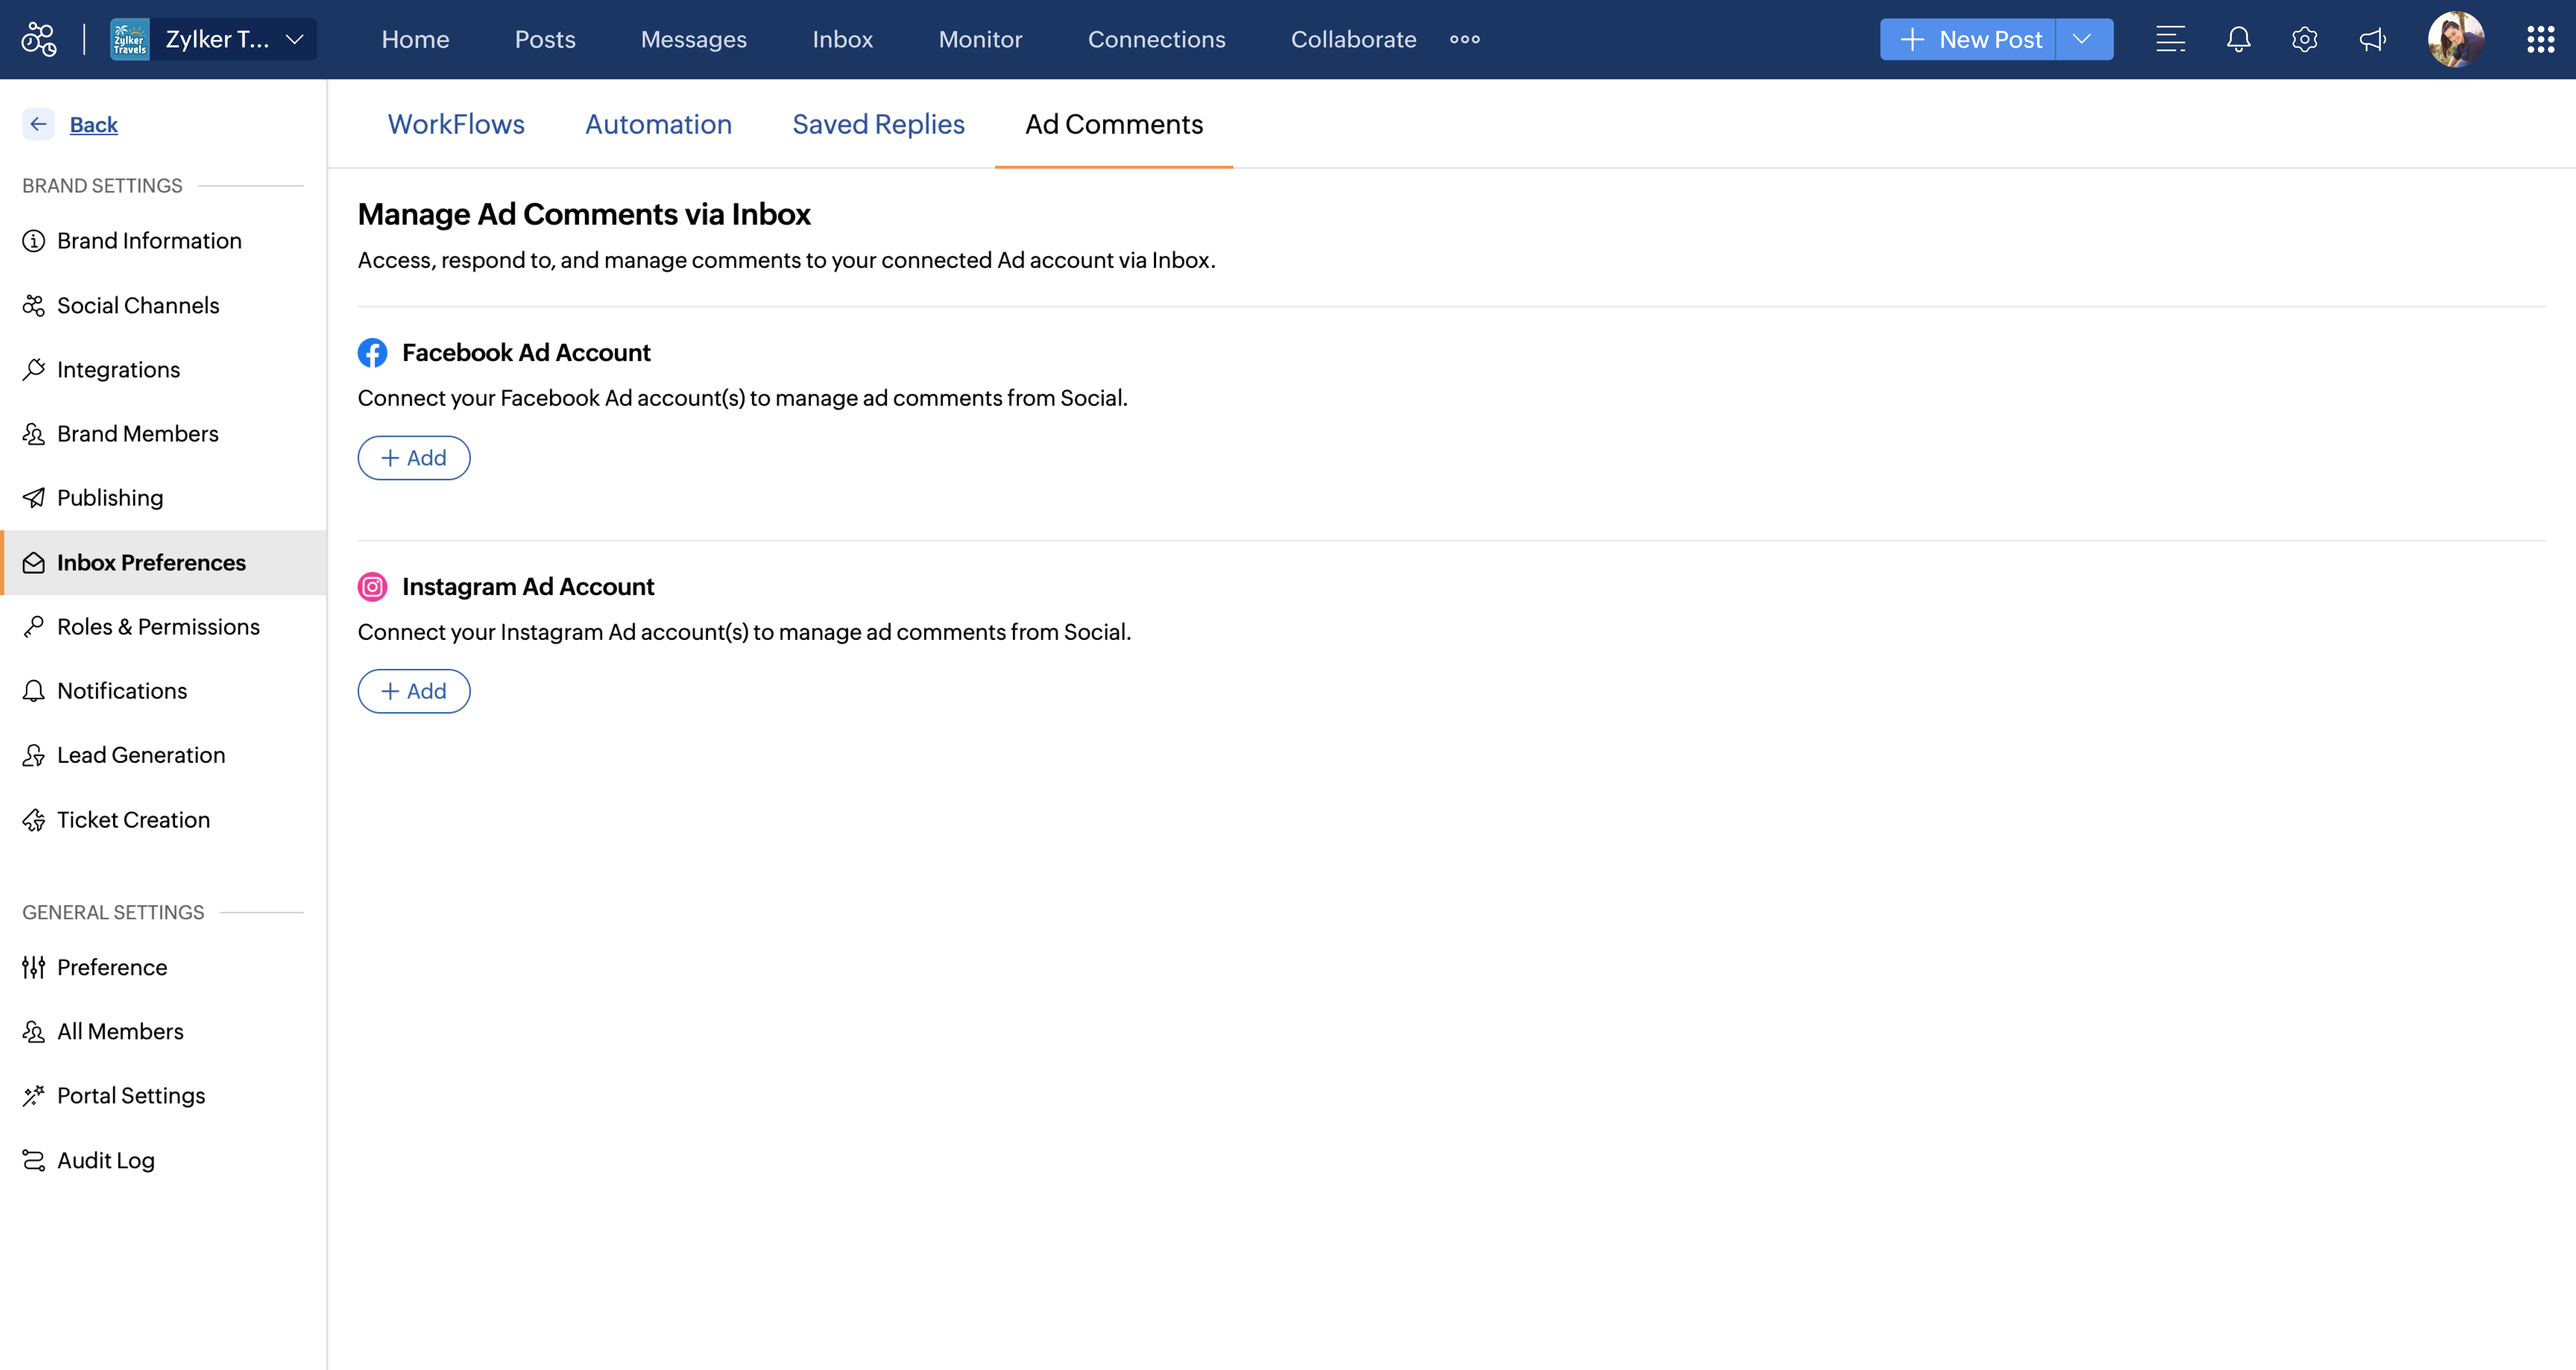Open Roles & Permissions settings

(158, 627)
